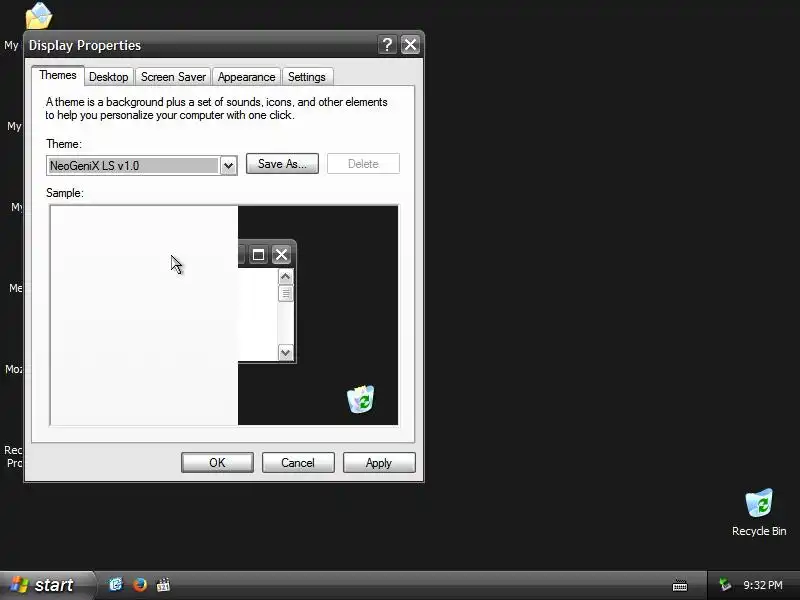Click the Themes tab

point(58,75)
